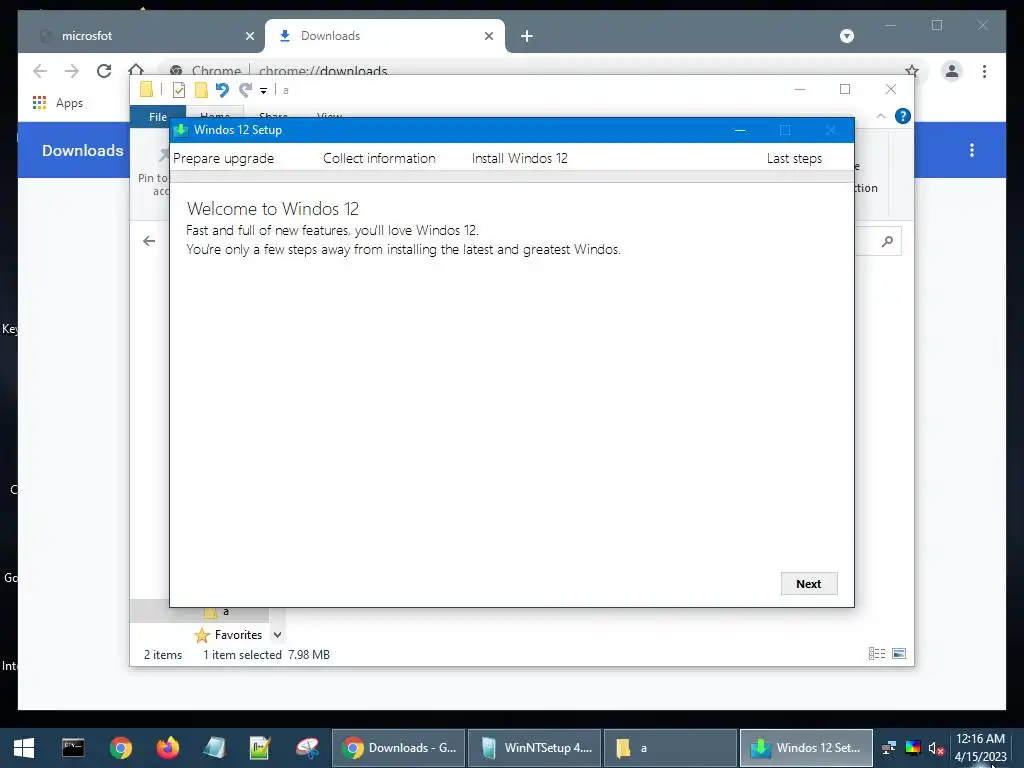This screenshot has width=1024, height=768.
Task: Click the blue Undo arrow in Explorer toolbar
Action: 222,90
